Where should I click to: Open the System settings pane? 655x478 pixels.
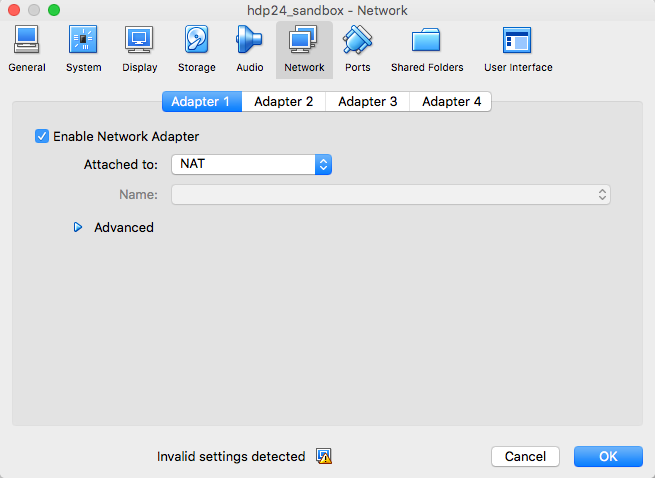click(84, 49)
